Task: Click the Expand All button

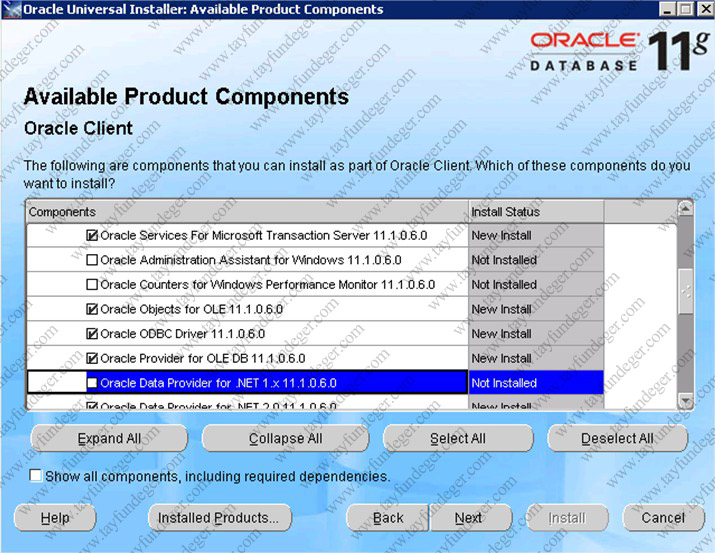Action: (x=109, y=439)
